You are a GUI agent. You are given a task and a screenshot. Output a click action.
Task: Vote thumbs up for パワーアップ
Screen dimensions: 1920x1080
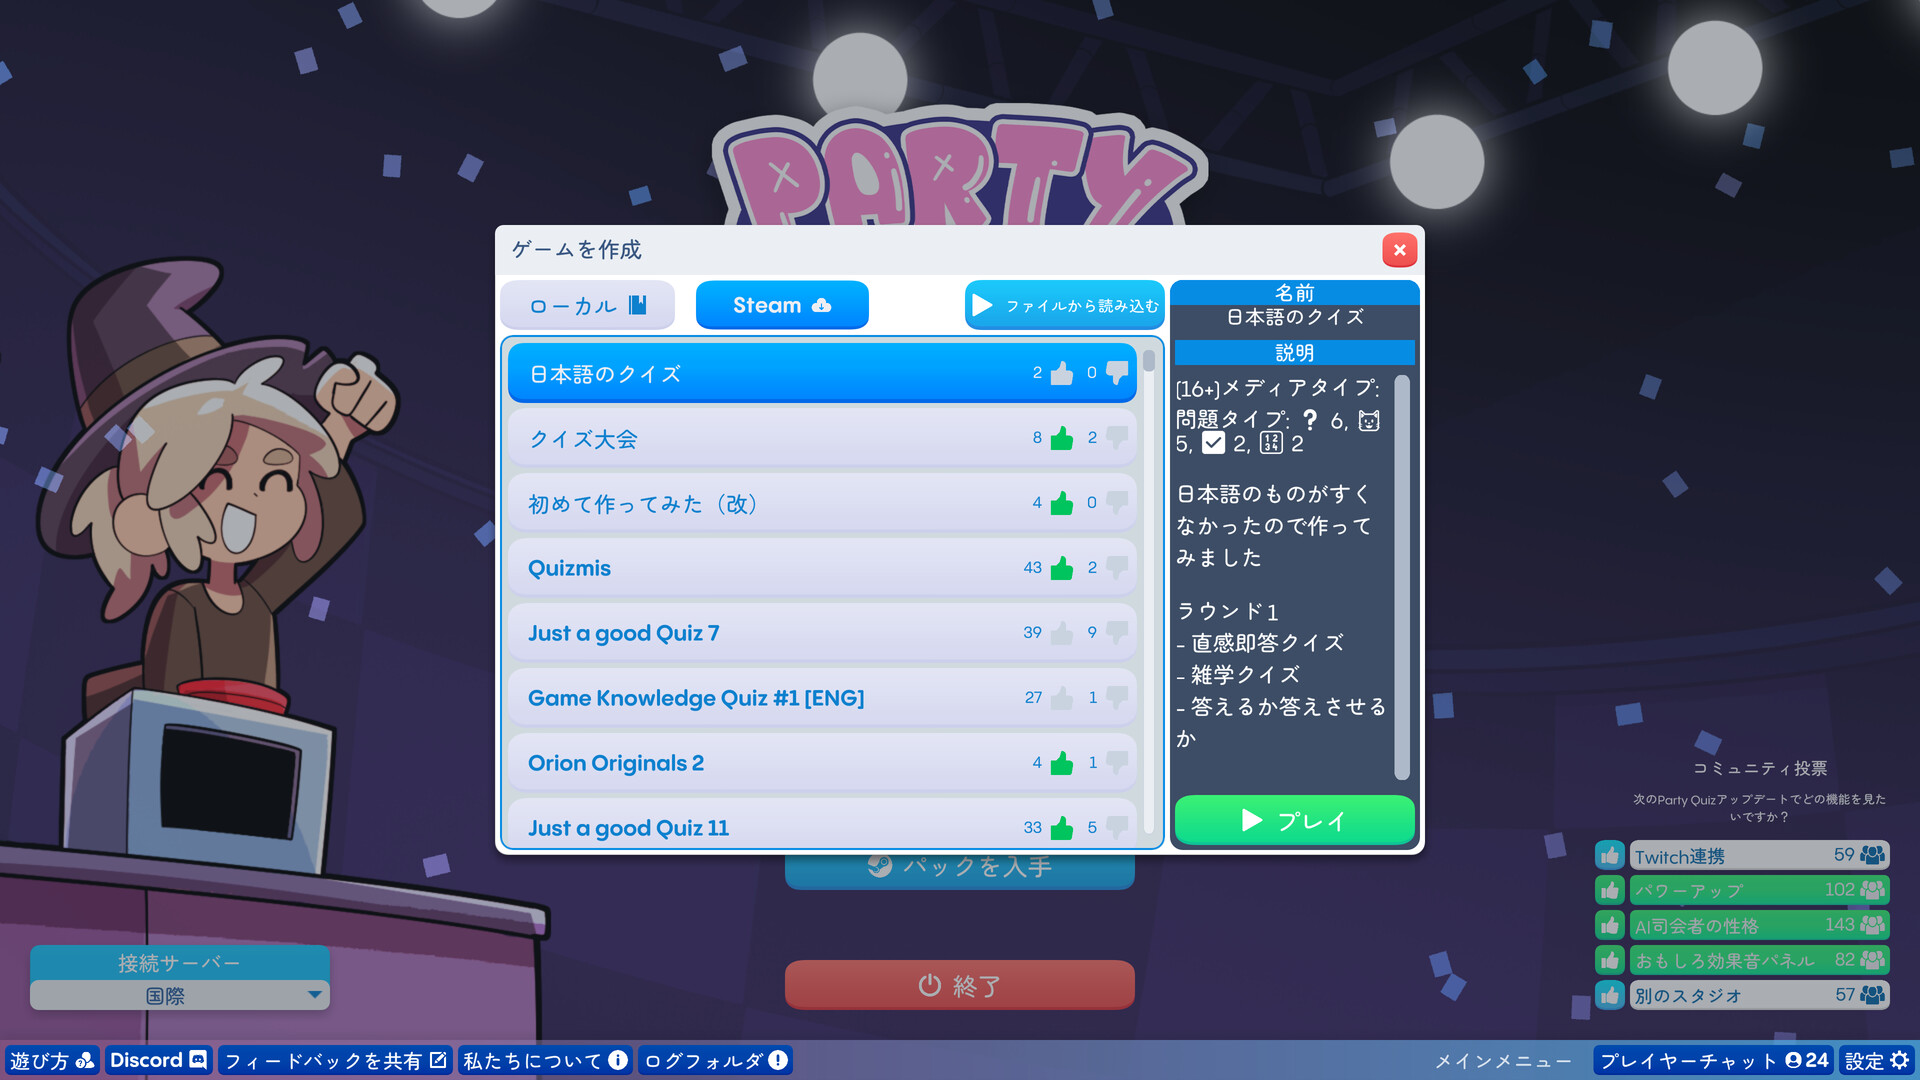[1610, 891]
